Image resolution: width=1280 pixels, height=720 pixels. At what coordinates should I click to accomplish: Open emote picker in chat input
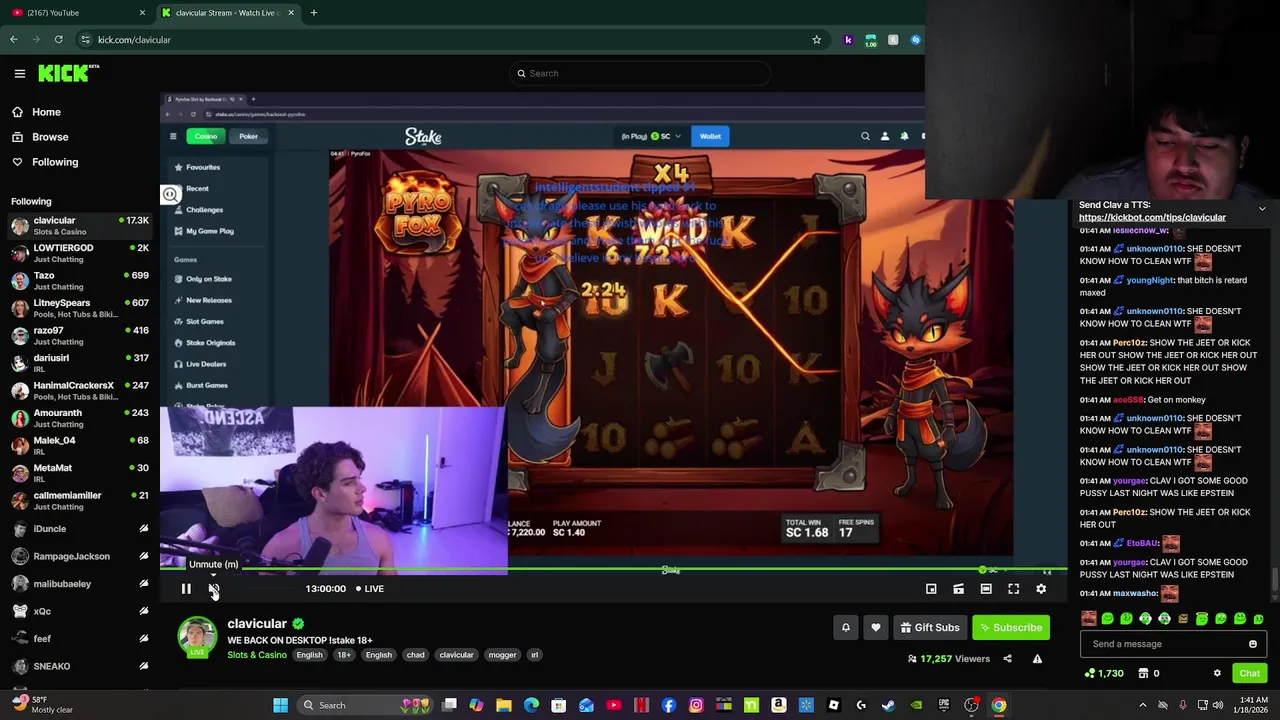coord(1252,644)
